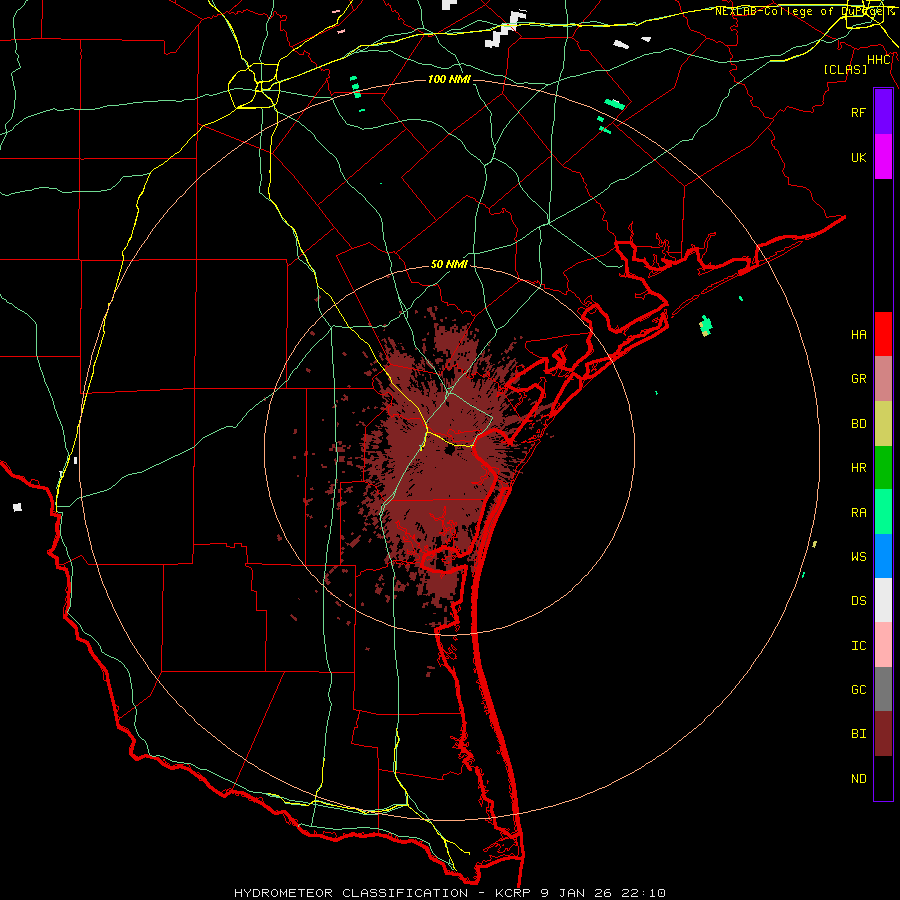Click the DS legend label

coord(858,601)
